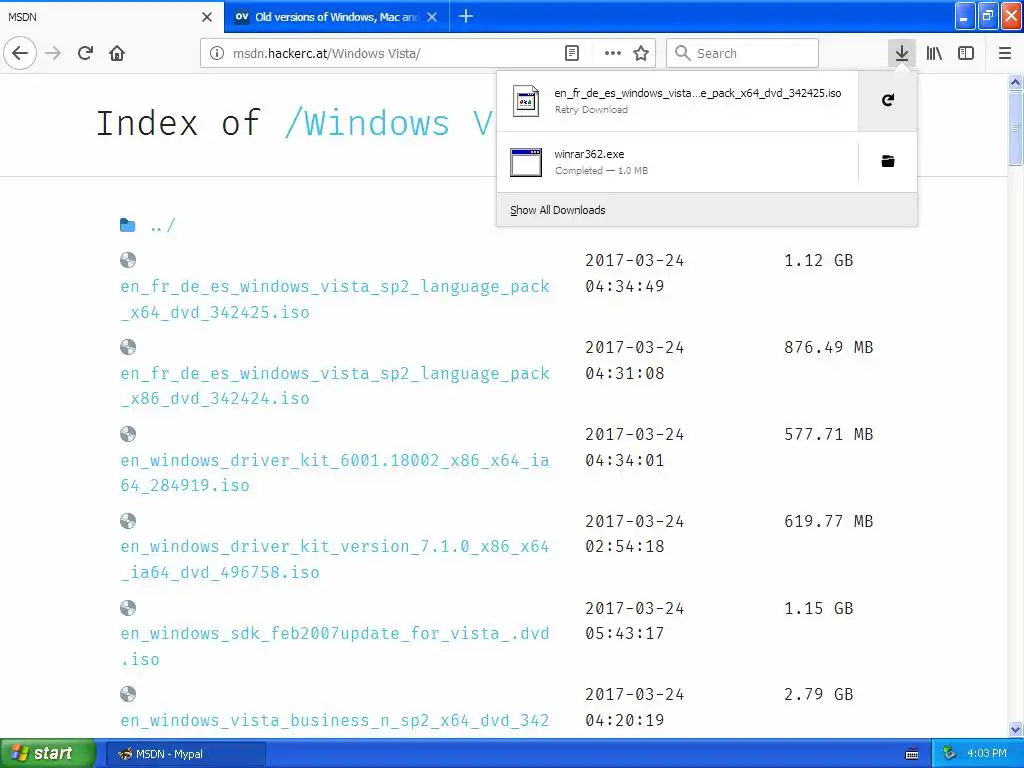Click MSDN - Mypal taskbar button

click(x=186, y=754)
